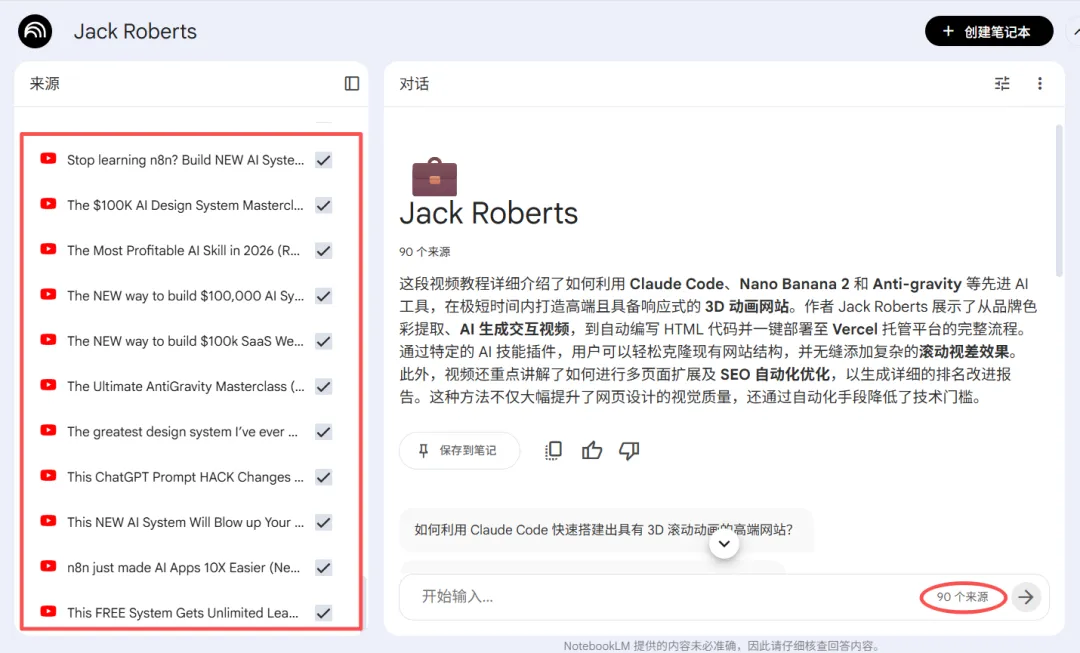The height and width of the screenshot is (653, 1080).
Task: Uncheck the $100,000 AI Sy... source checkbox
Action: coord(324,296)
